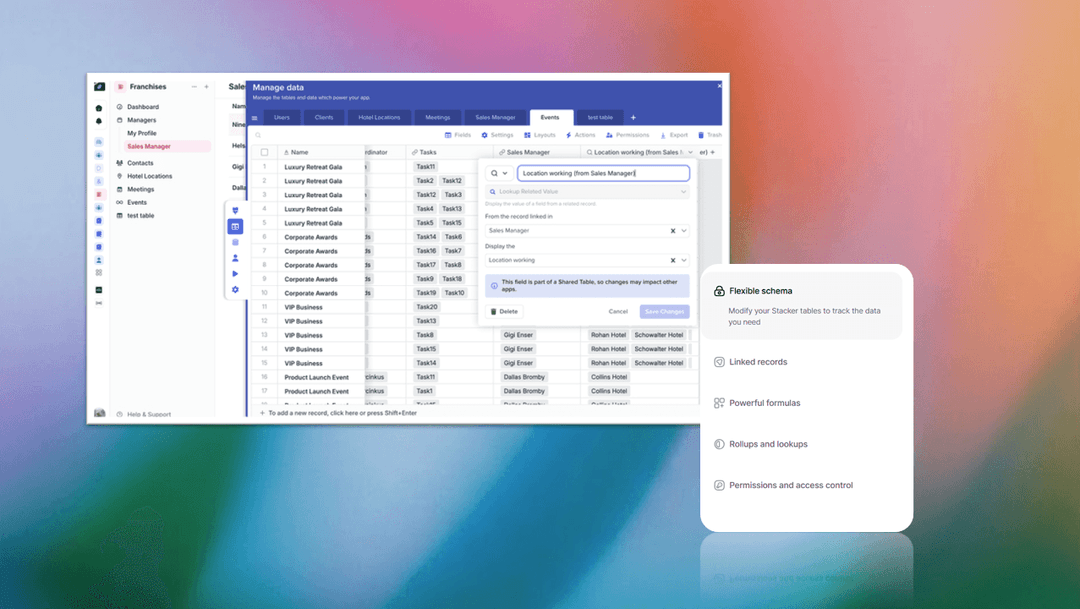This screenshot has height=609, width=1080.
Task: Click the Save Changes progress-styled button's Cancel link
Action: [619, 311]
